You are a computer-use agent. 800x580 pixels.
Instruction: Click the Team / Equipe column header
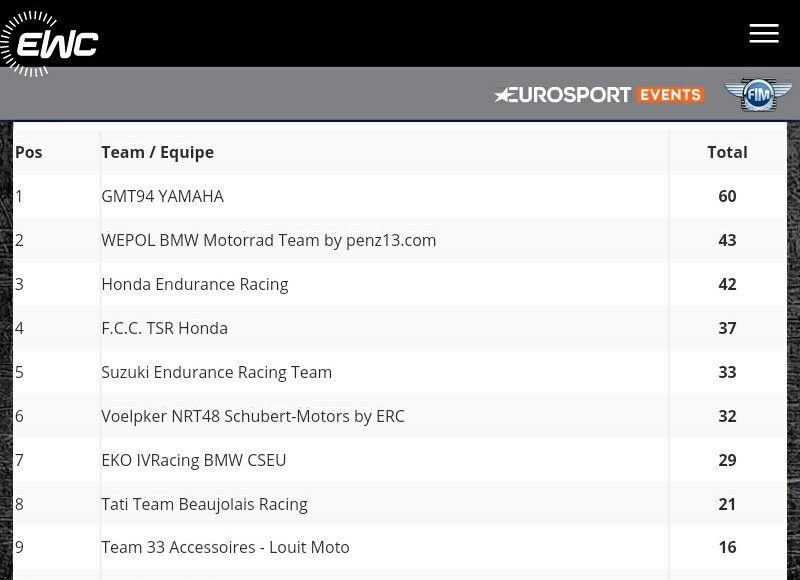(157, 153)
